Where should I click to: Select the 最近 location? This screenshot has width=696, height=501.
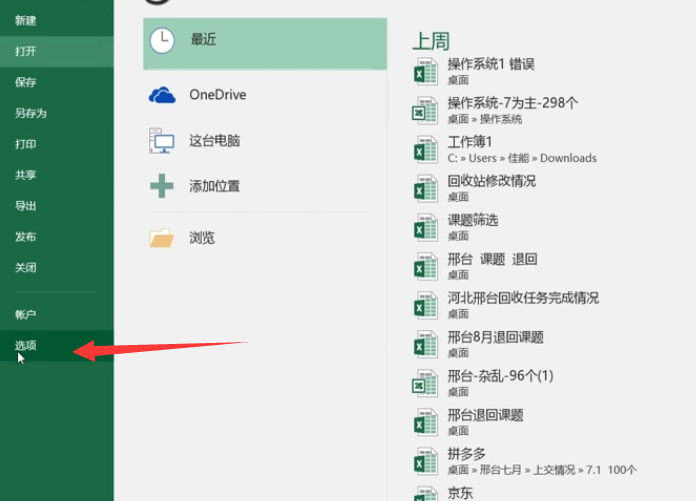click(265, 44)
